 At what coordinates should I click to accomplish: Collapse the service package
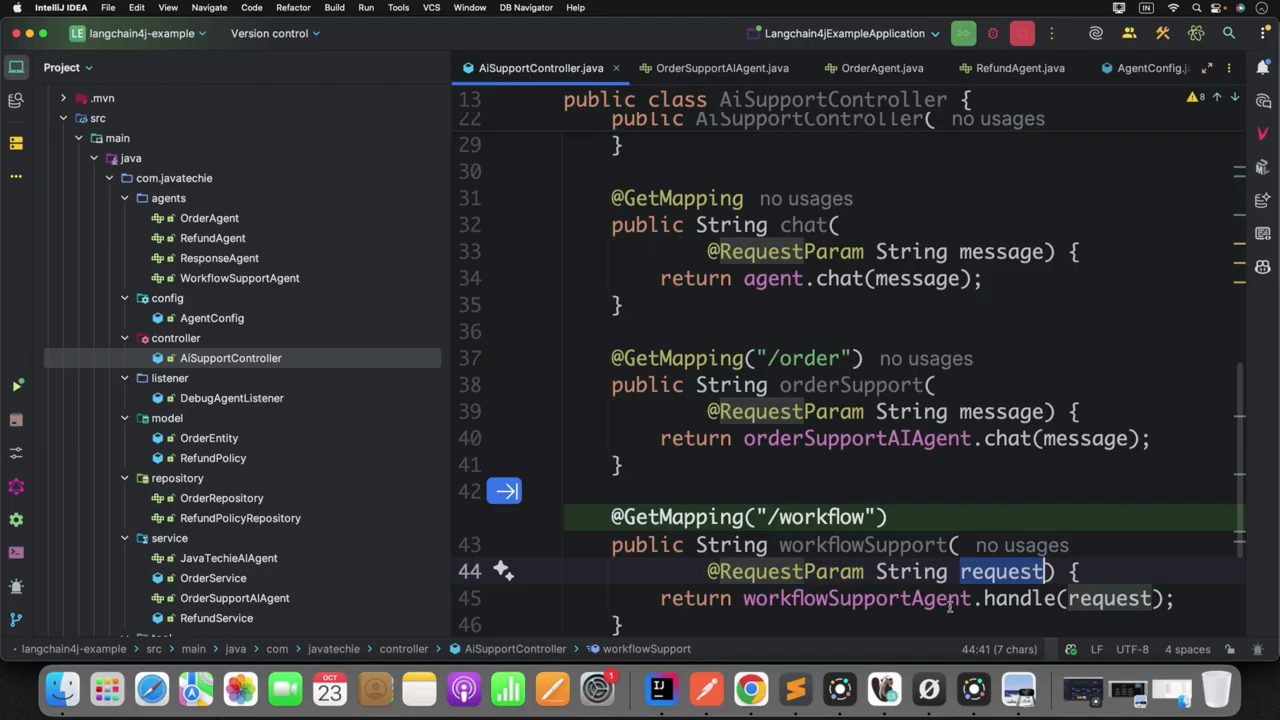coord(125,538)
